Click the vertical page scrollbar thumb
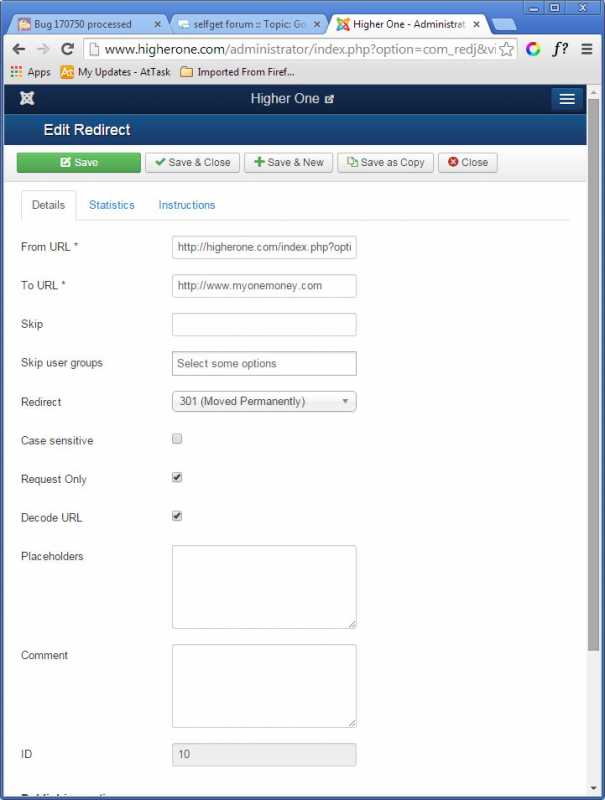The height and width of the screenshot is (800, 605). point(593,375)
